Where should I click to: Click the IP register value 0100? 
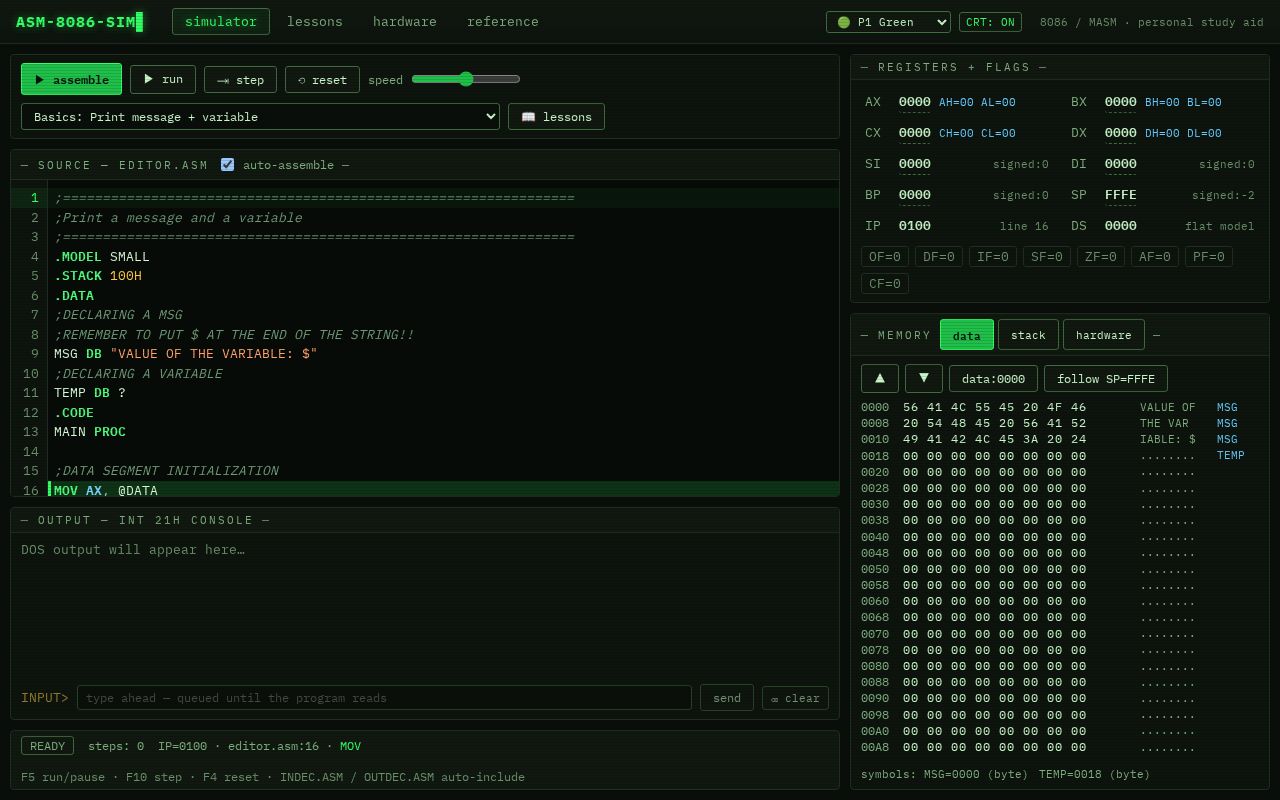[914, 226]
